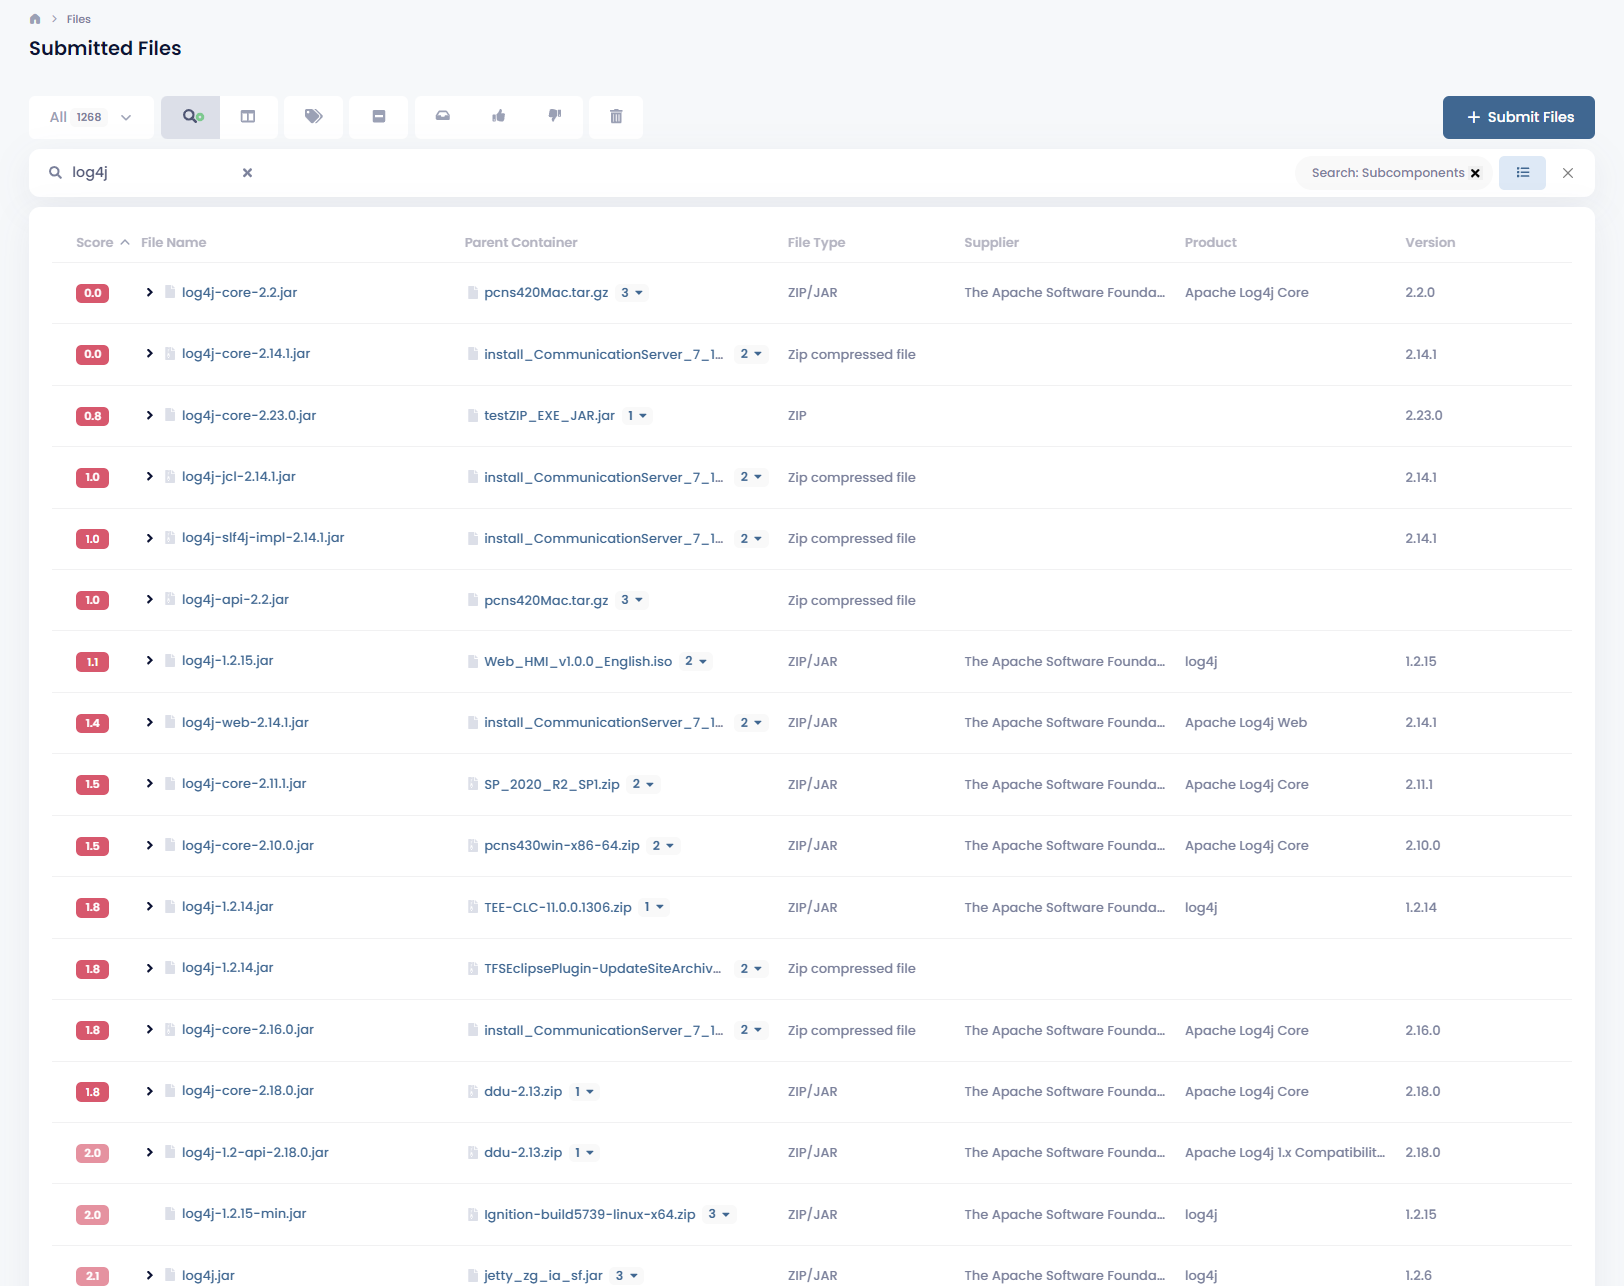Open container count dropdown for pcns430win-x86-64.zip
The height and width of the screenshot is (1286, 1624).
663,846
